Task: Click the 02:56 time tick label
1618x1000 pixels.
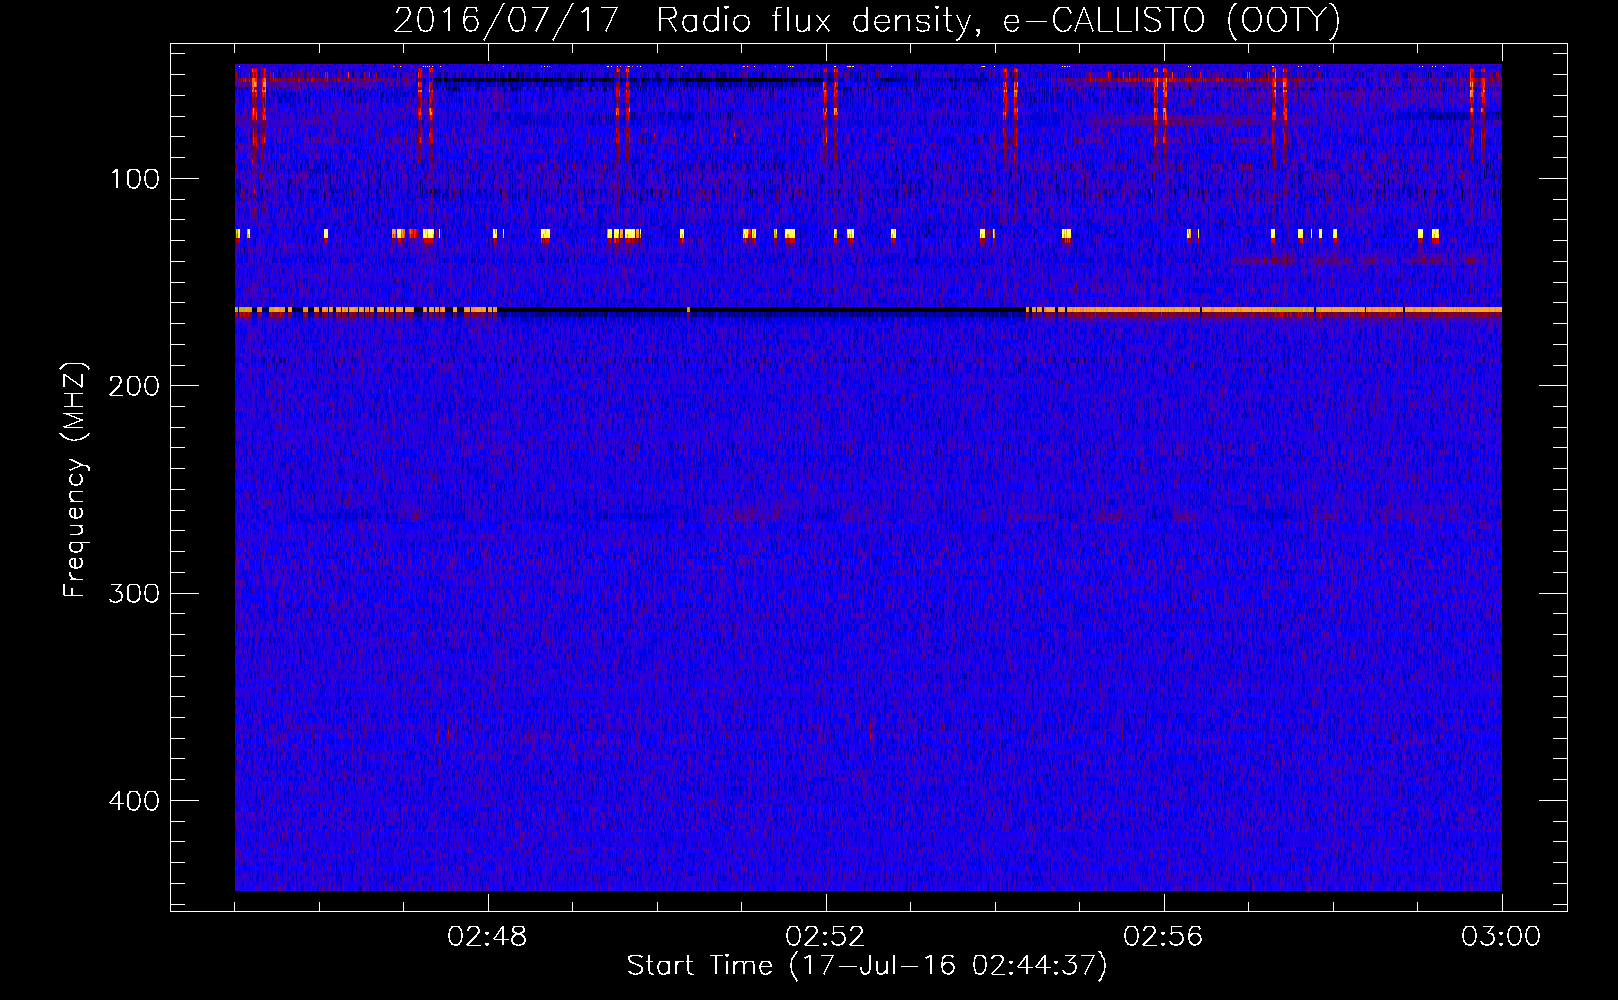Action: click(1163, 937)
